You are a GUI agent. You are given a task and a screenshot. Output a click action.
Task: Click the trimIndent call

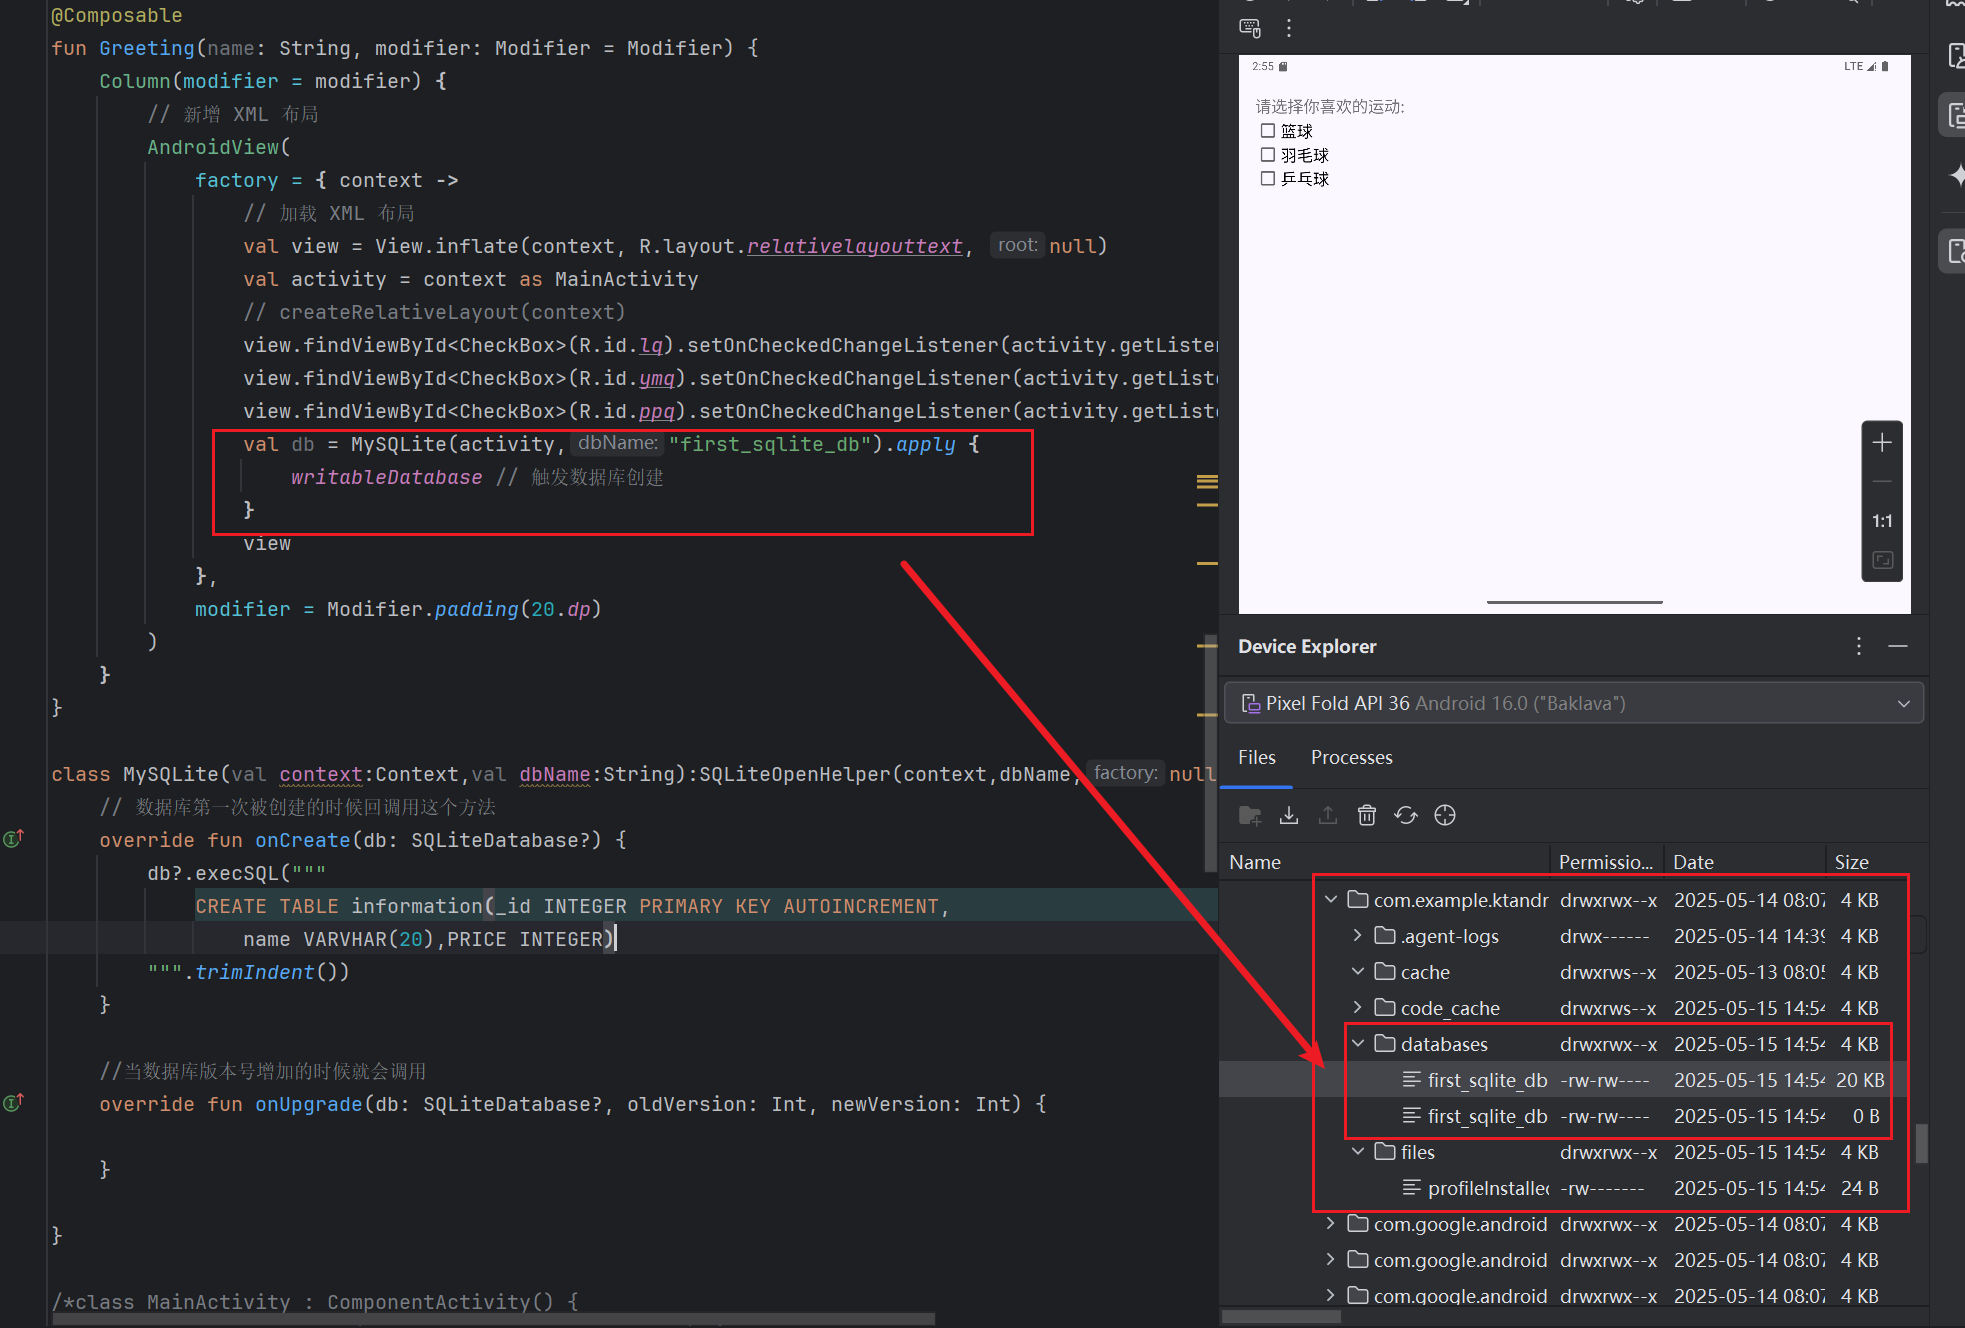(254, 973)
